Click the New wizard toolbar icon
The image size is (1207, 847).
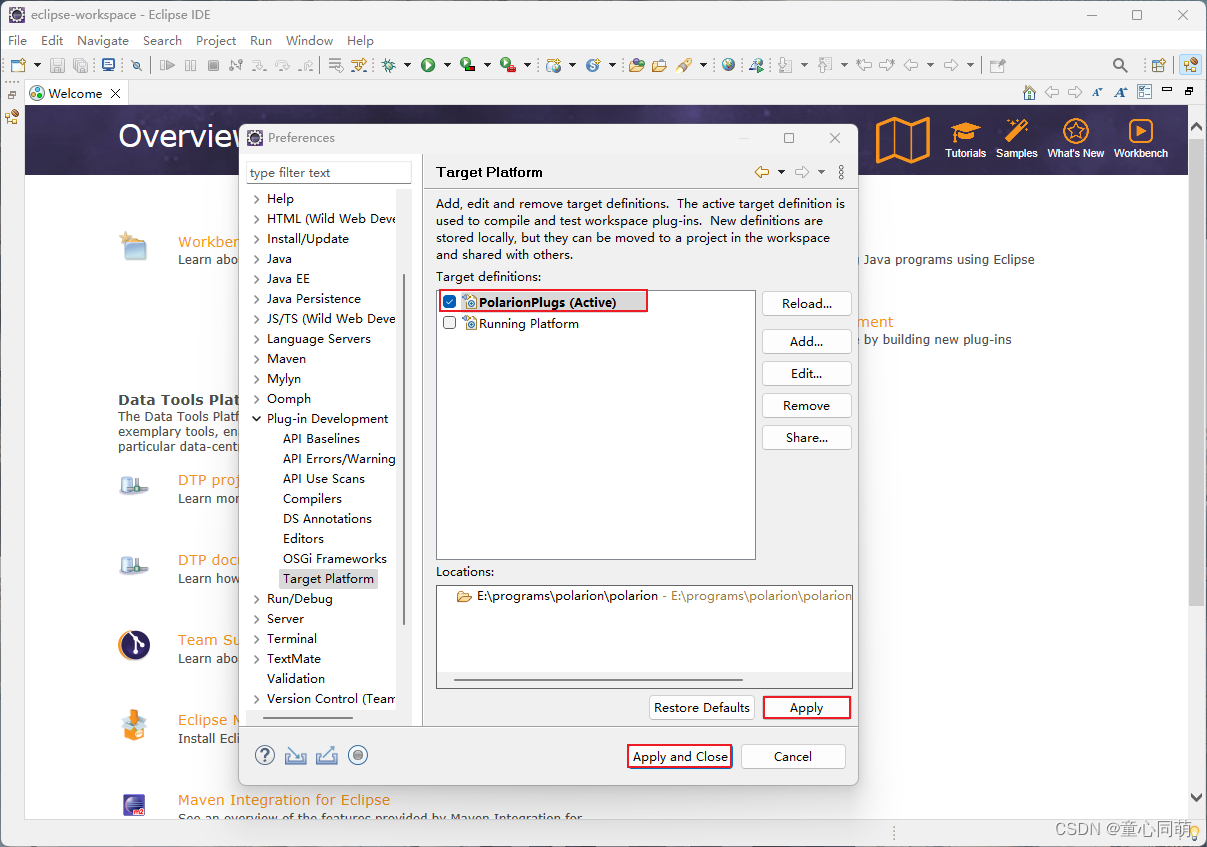tap(18, 65)
